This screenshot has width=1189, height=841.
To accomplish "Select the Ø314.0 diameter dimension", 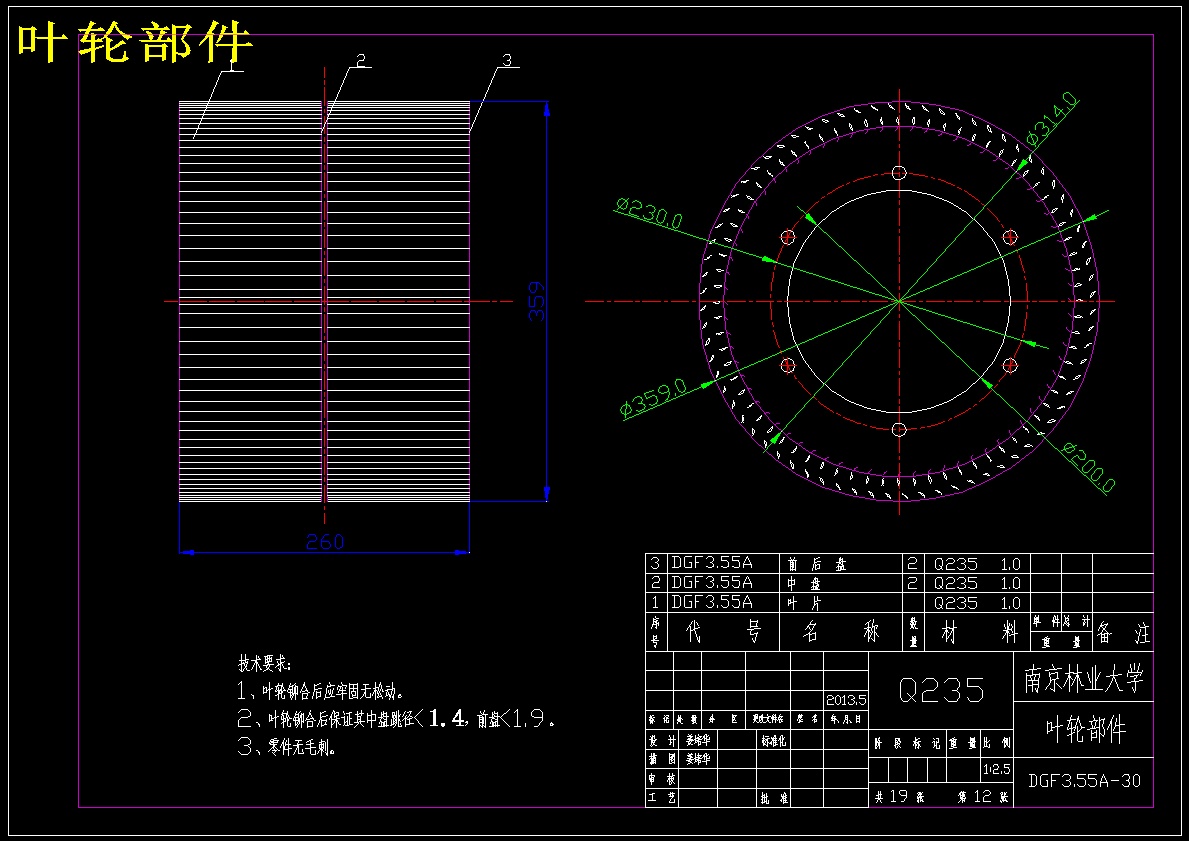I will (x=1052, y=118).
